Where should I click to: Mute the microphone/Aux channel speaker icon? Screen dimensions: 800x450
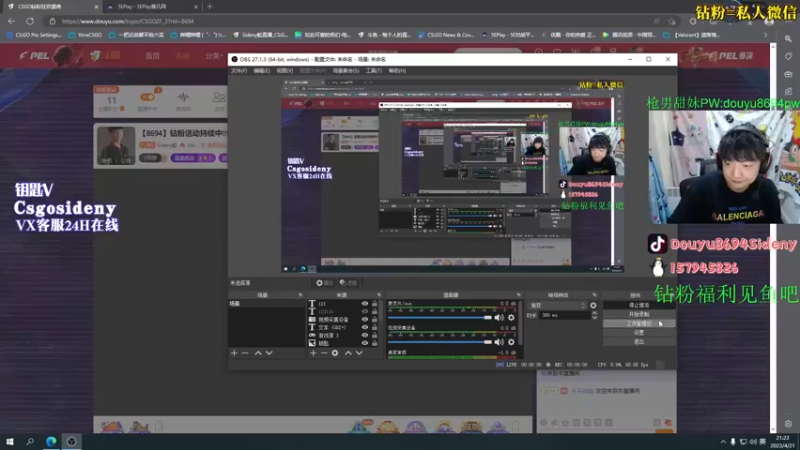tap(499, 317)
